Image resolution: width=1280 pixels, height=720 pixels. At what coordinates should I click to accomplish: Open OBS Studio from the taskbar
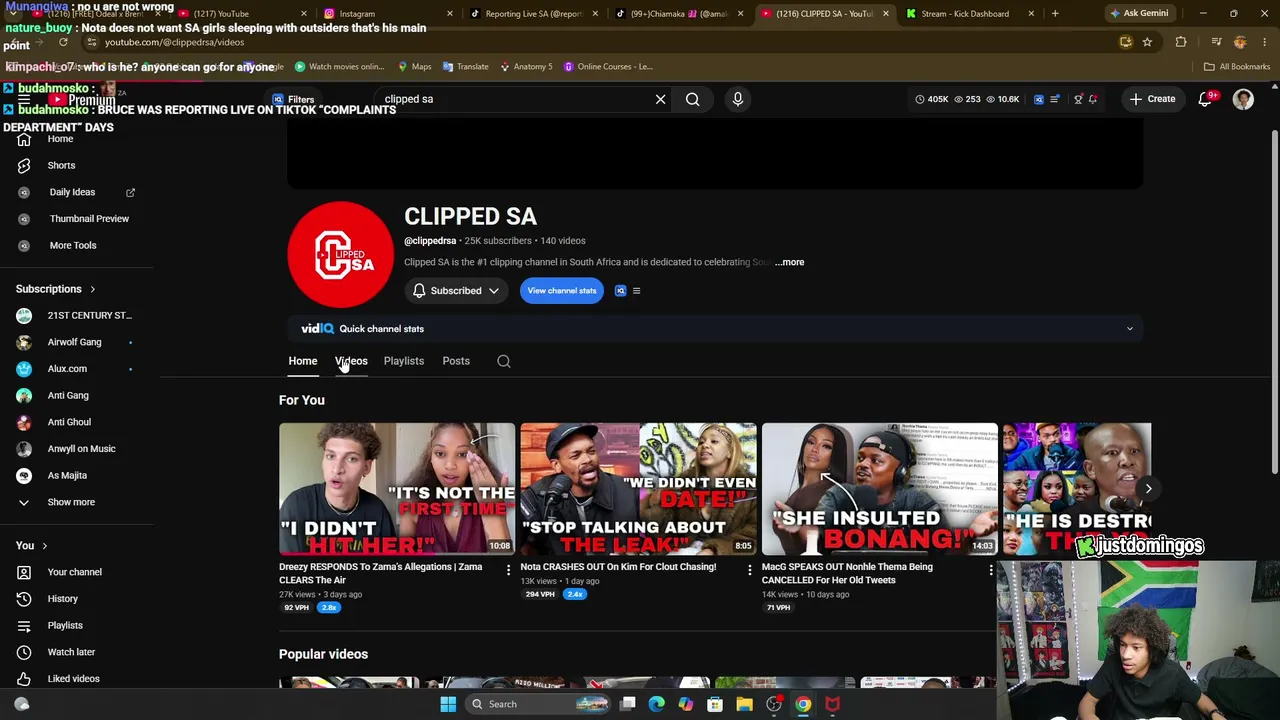coord(774,704)
